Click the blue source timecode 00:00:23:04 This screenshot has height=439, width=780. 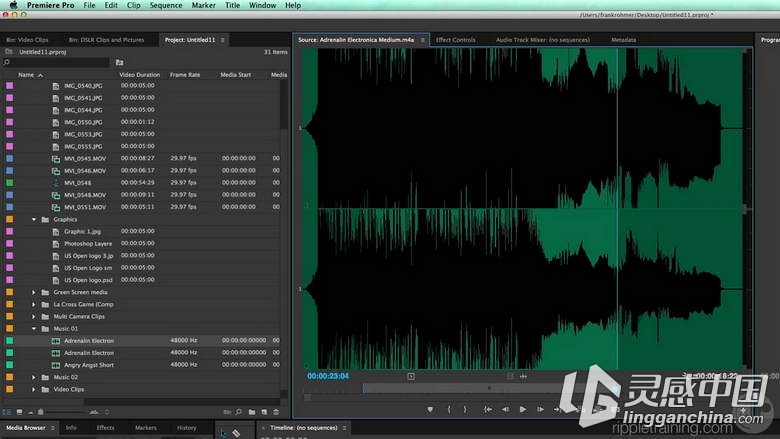coord(328,376)
